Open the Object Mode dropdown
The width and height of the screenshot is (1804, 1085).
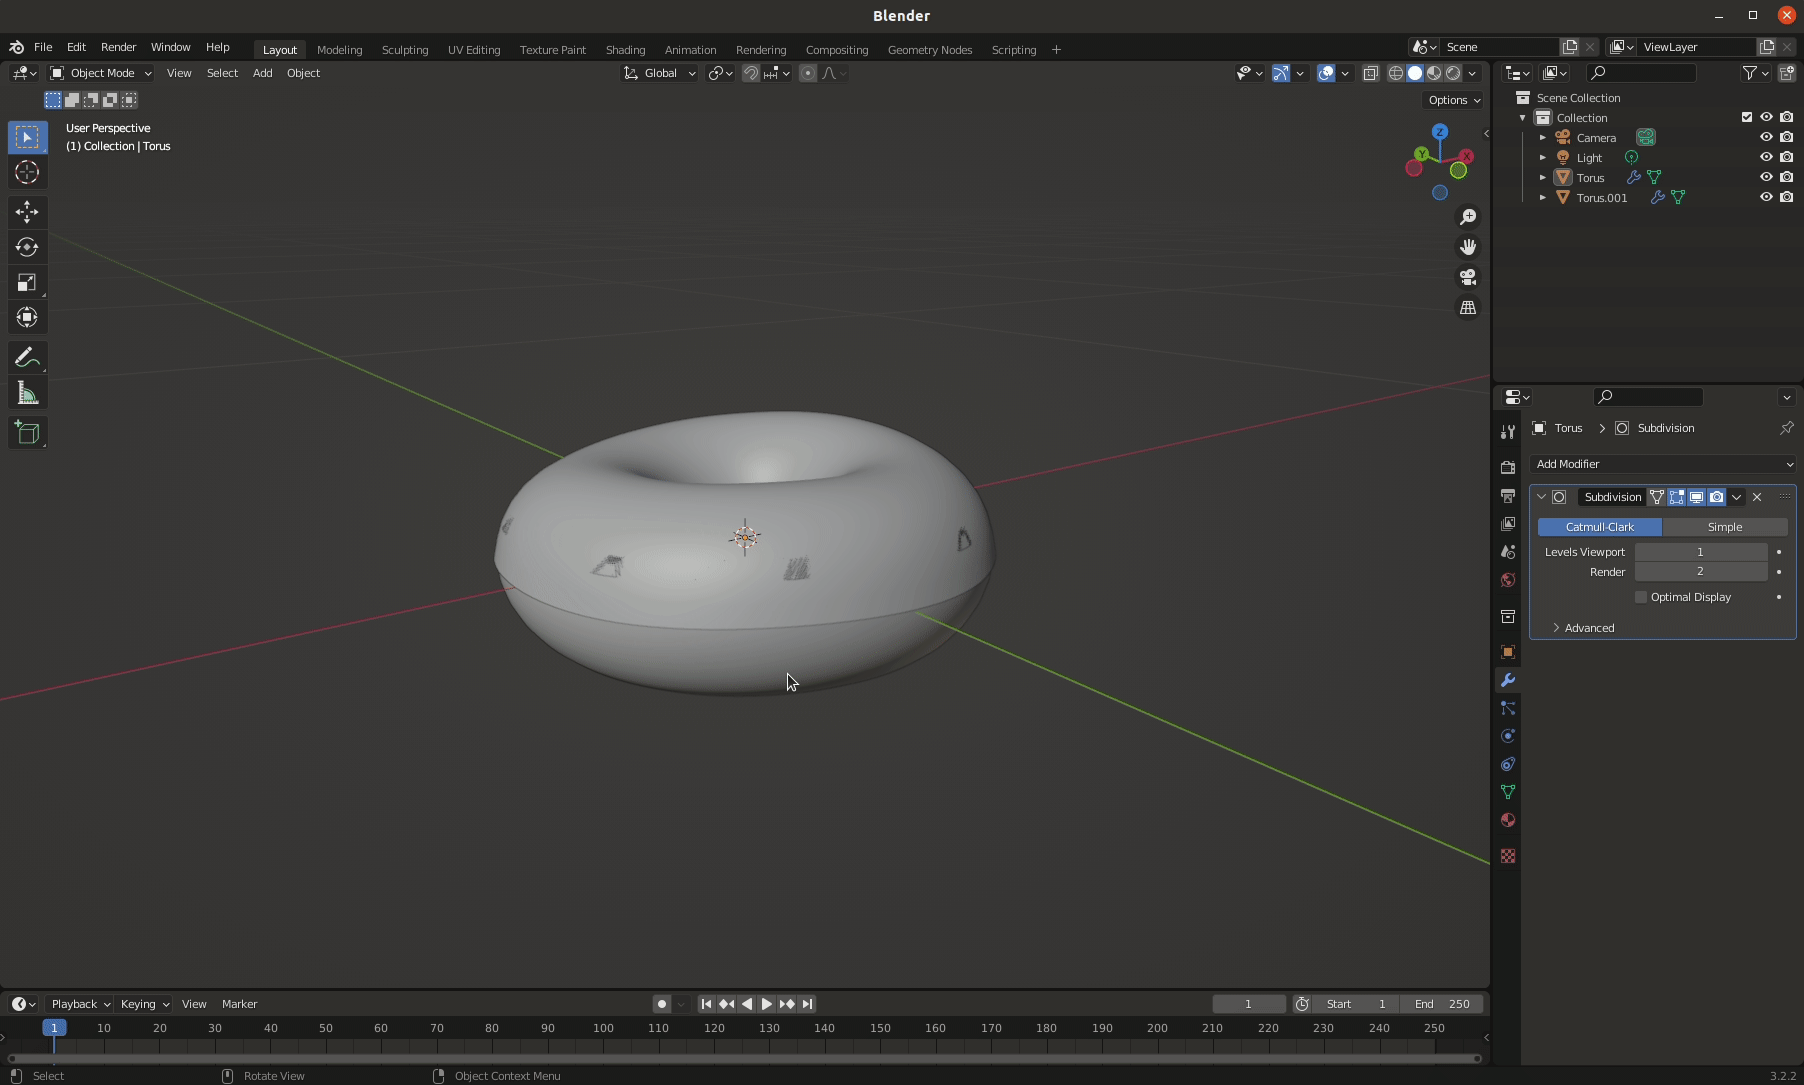[x=101, y=73]
